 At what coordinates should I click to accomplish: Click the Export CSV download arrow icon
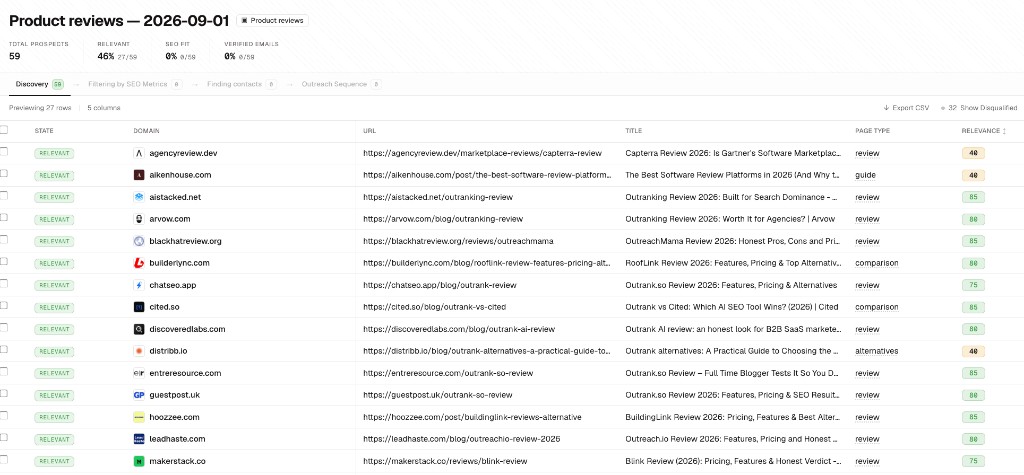tap(886, 108)
